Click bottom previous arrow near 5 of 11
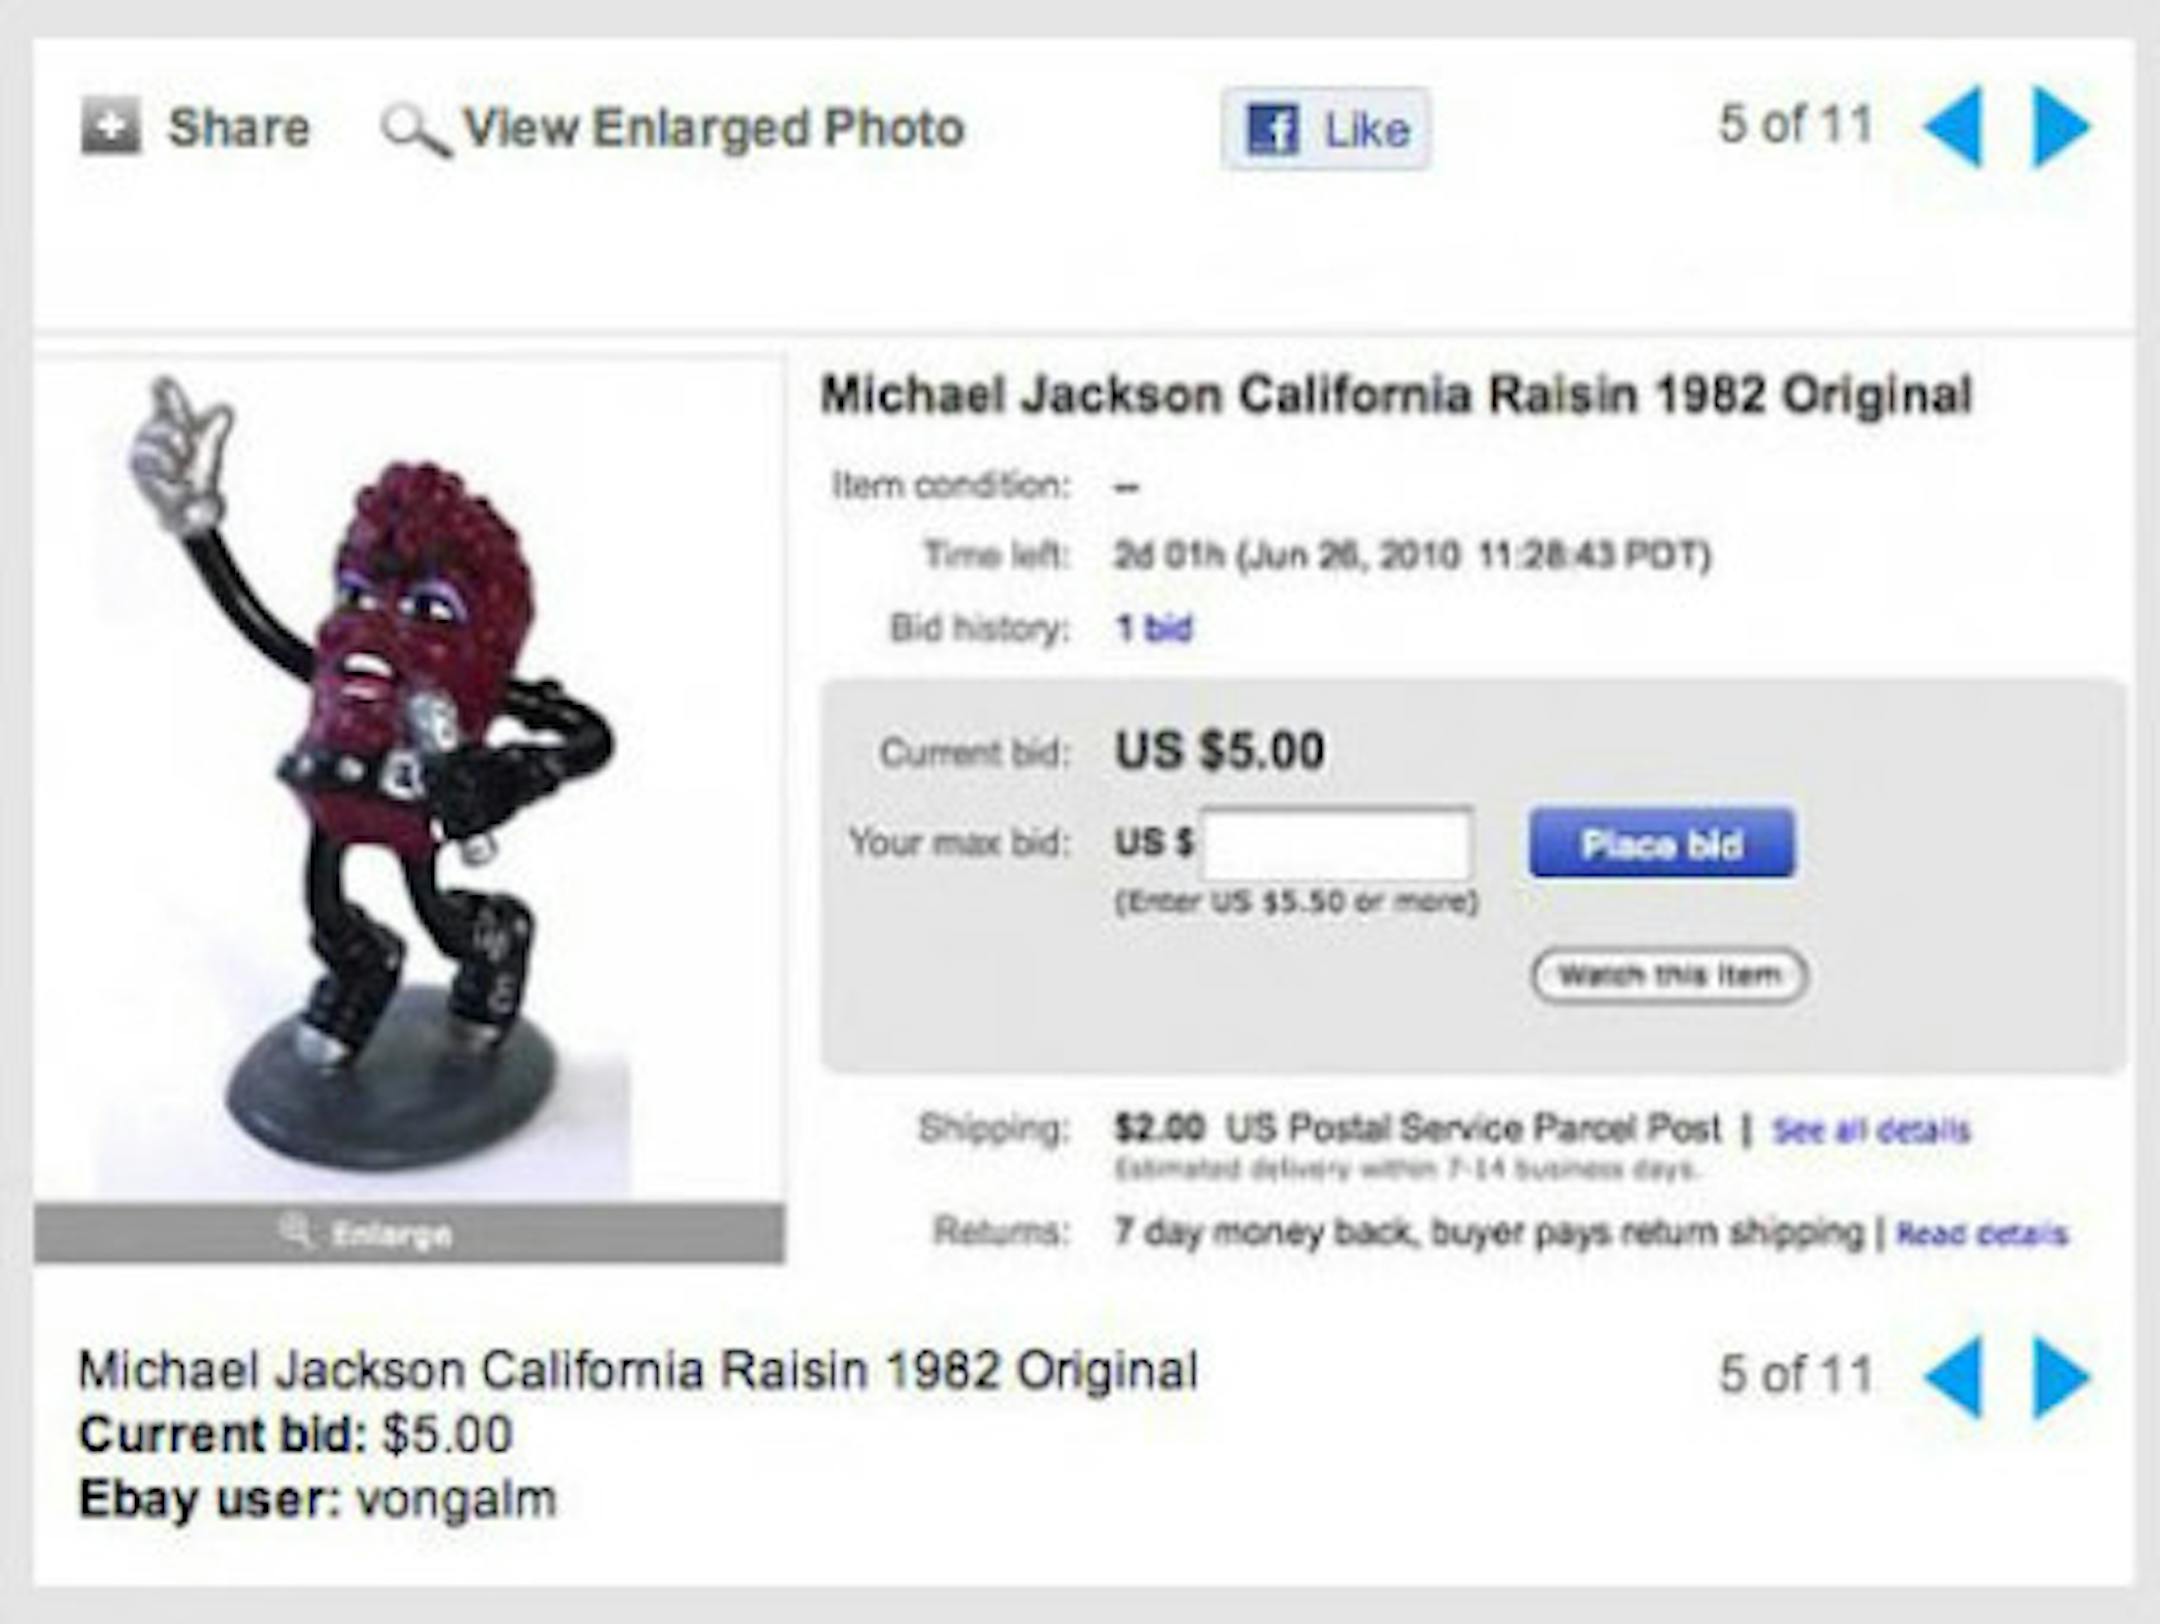This screenshot has width=2160, height=1624. pyautogui.click(x=1954, y=1377)
